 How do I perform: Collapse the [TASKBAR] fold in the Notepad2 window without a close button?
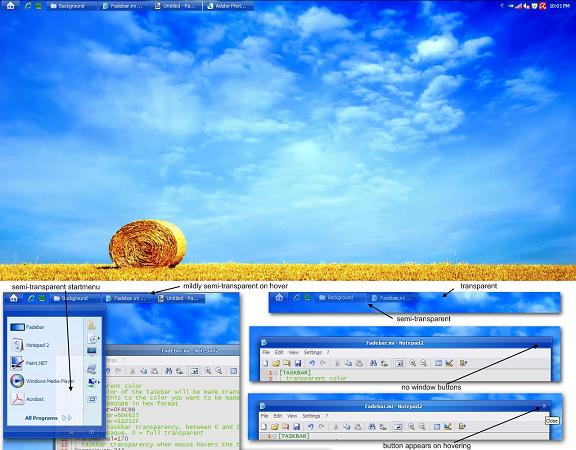276,373
